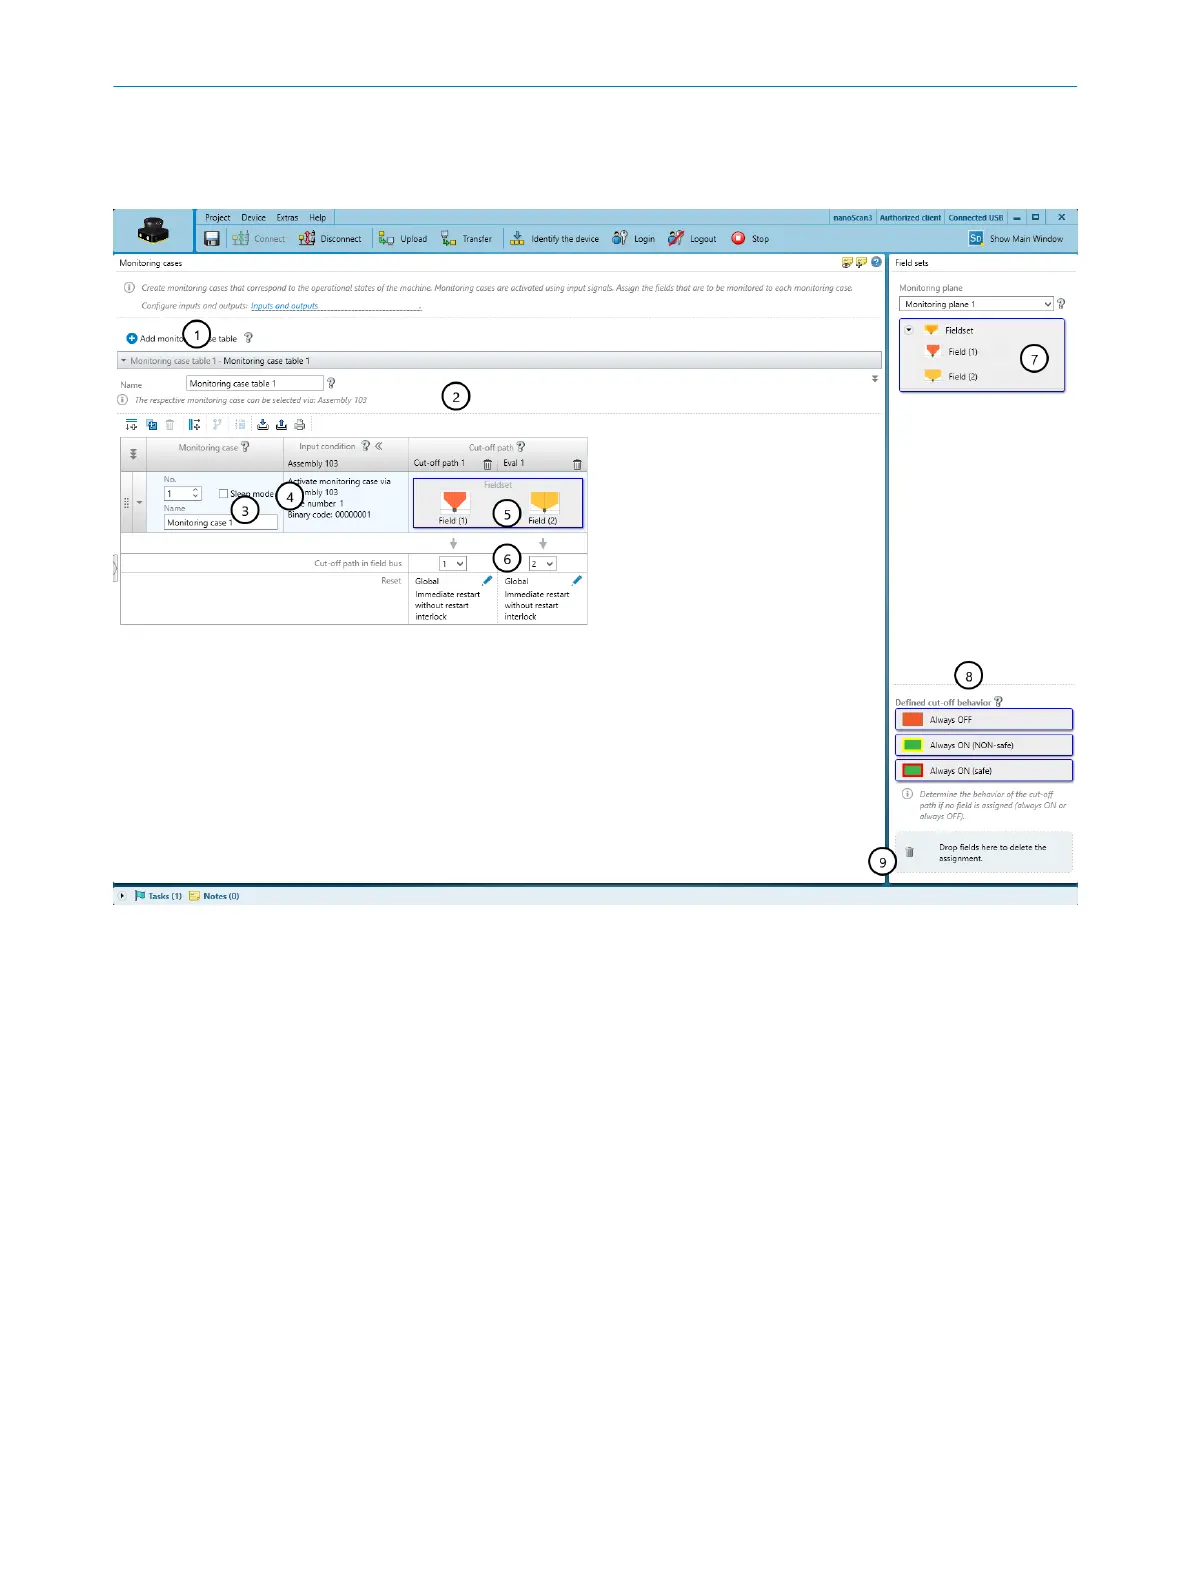Select Field (2) in the cut-off path cell
The height and width of the screenshot is (1584, 1191).
(x=543, y=507)
